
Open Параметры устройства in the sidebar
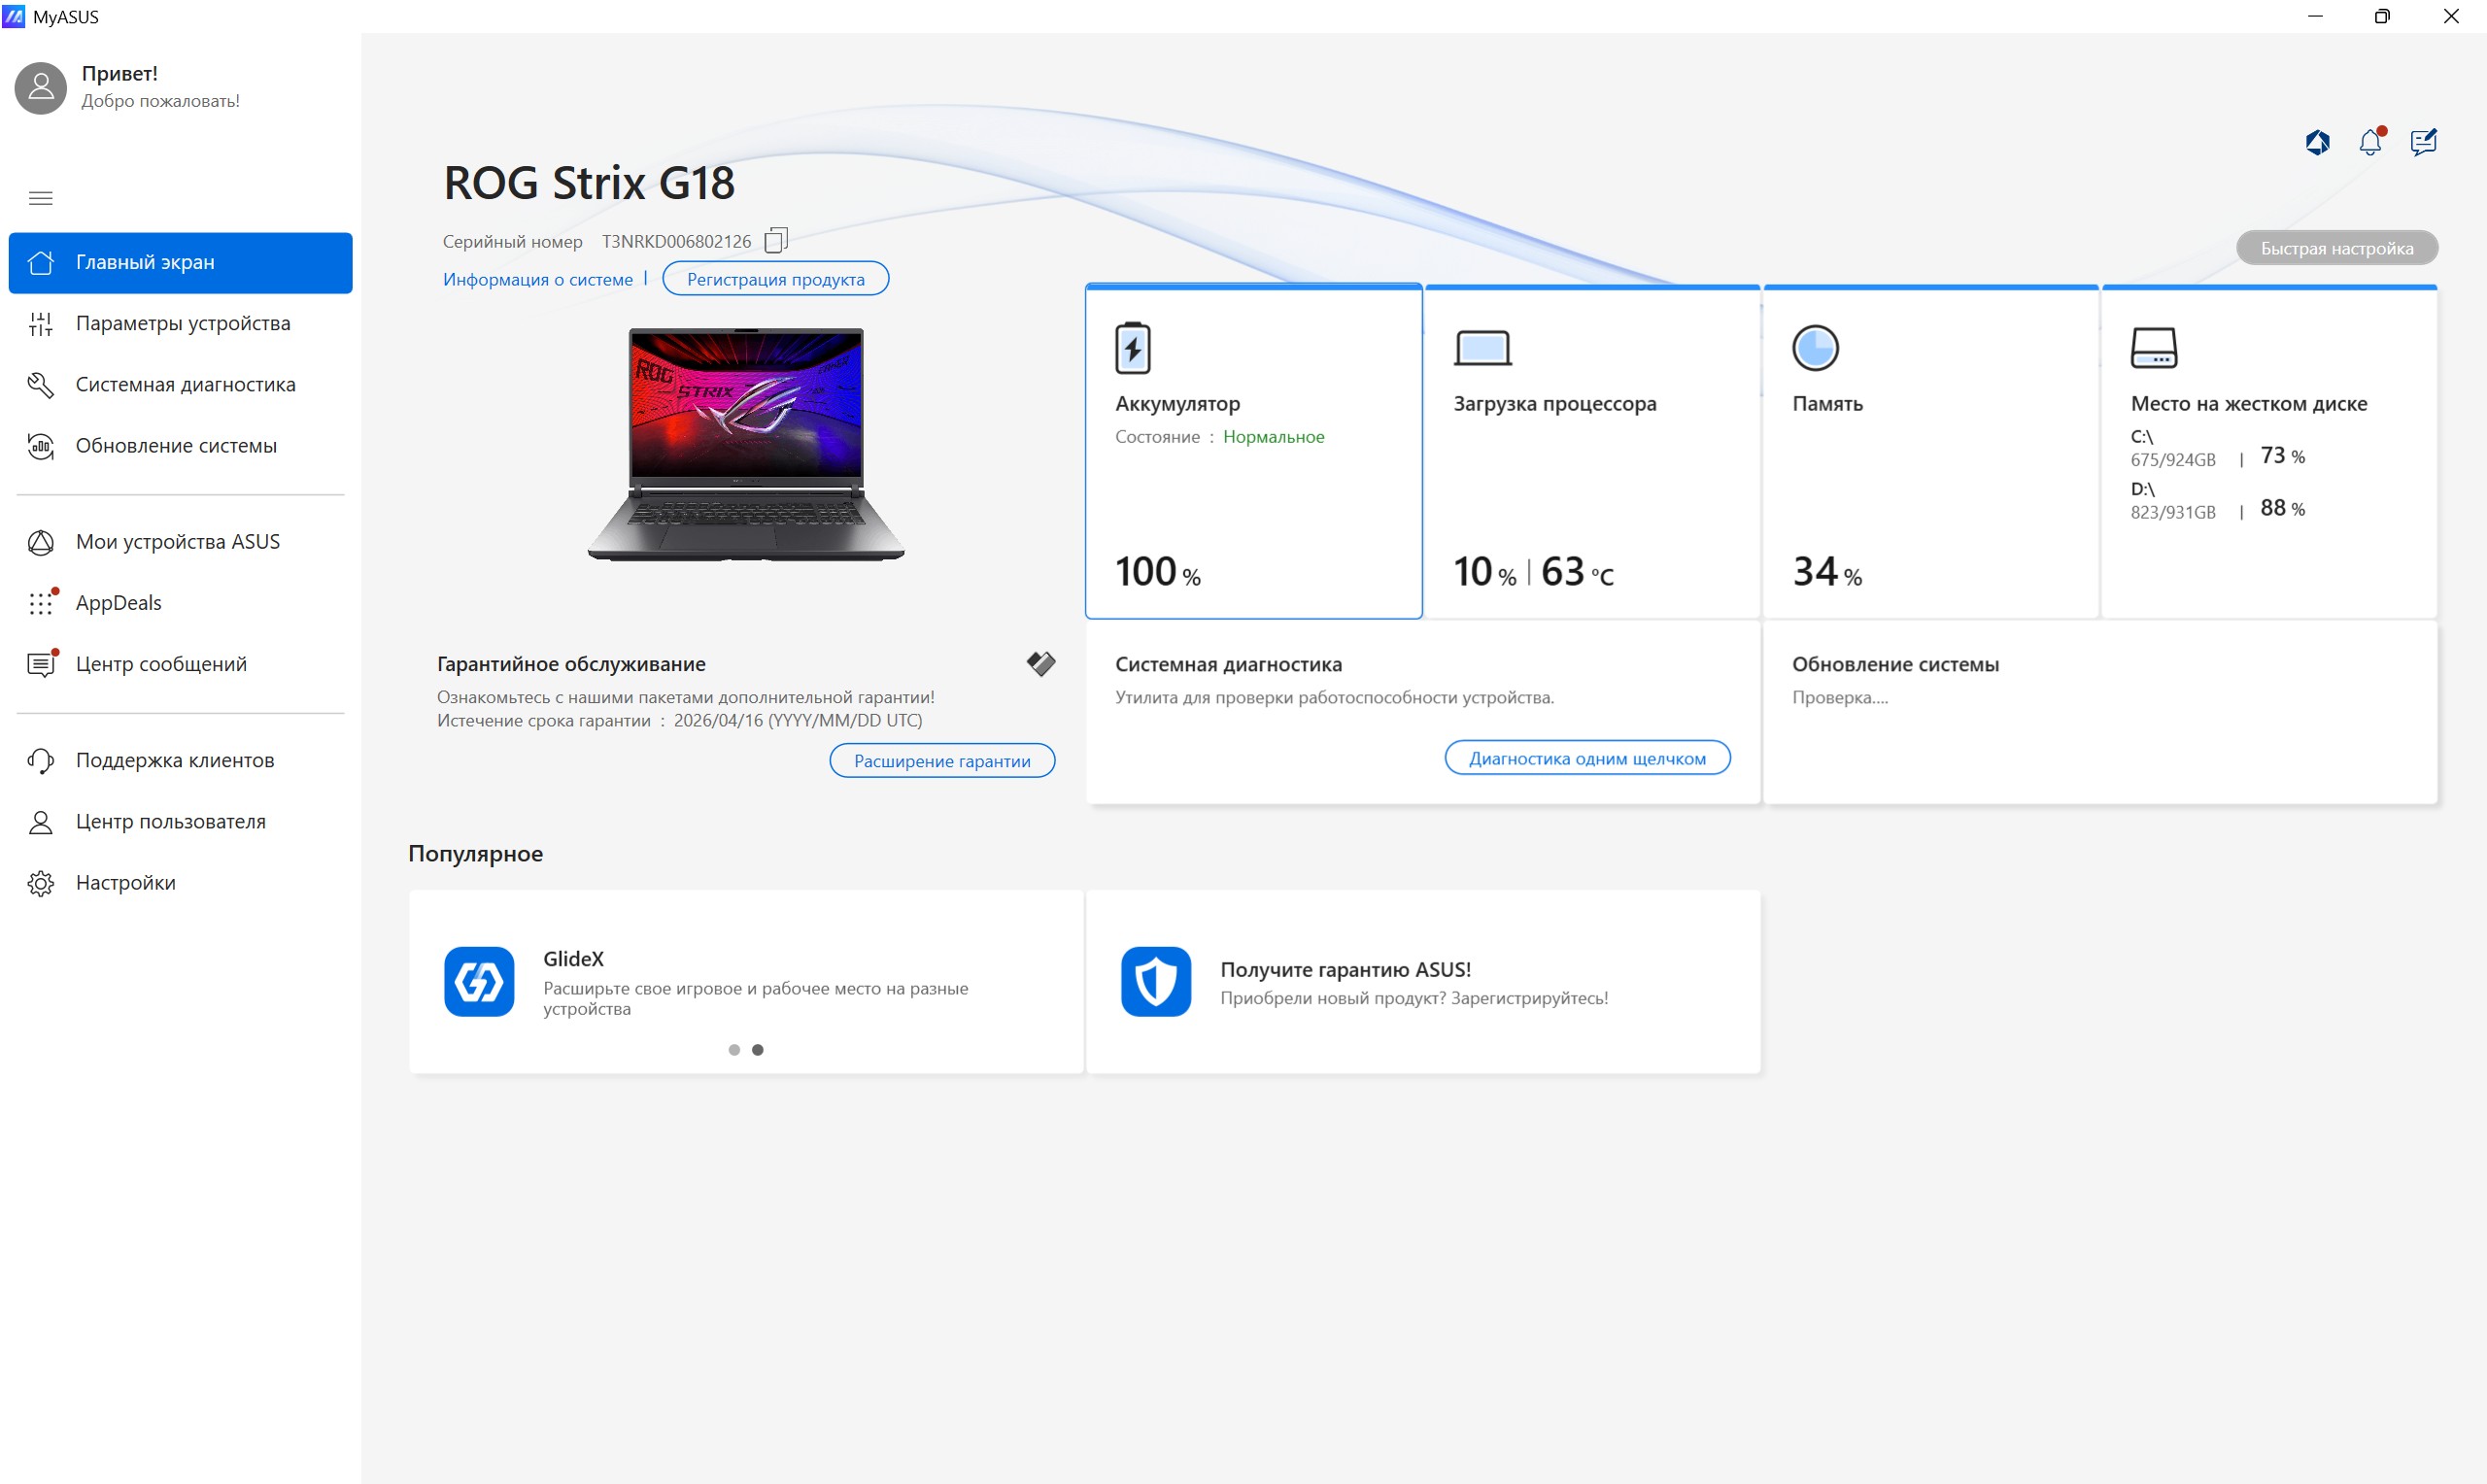coord(181,324)
